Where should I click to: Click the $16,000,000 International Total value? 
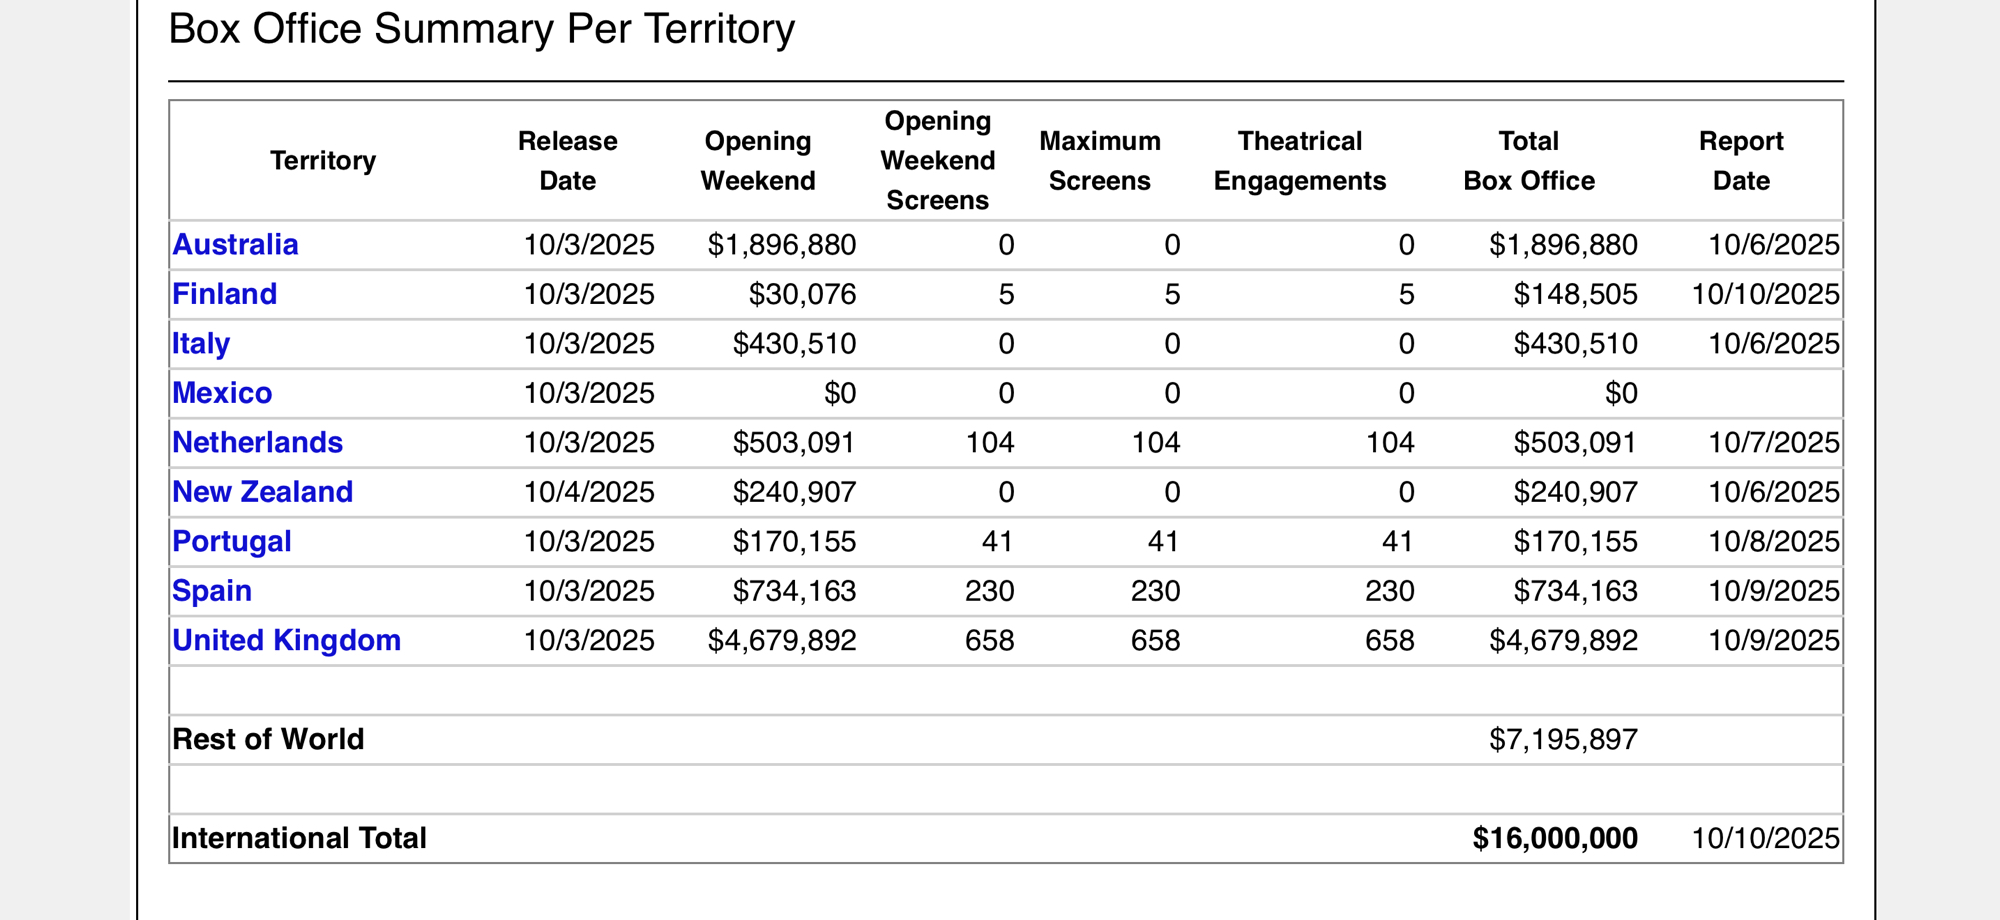1554,838
